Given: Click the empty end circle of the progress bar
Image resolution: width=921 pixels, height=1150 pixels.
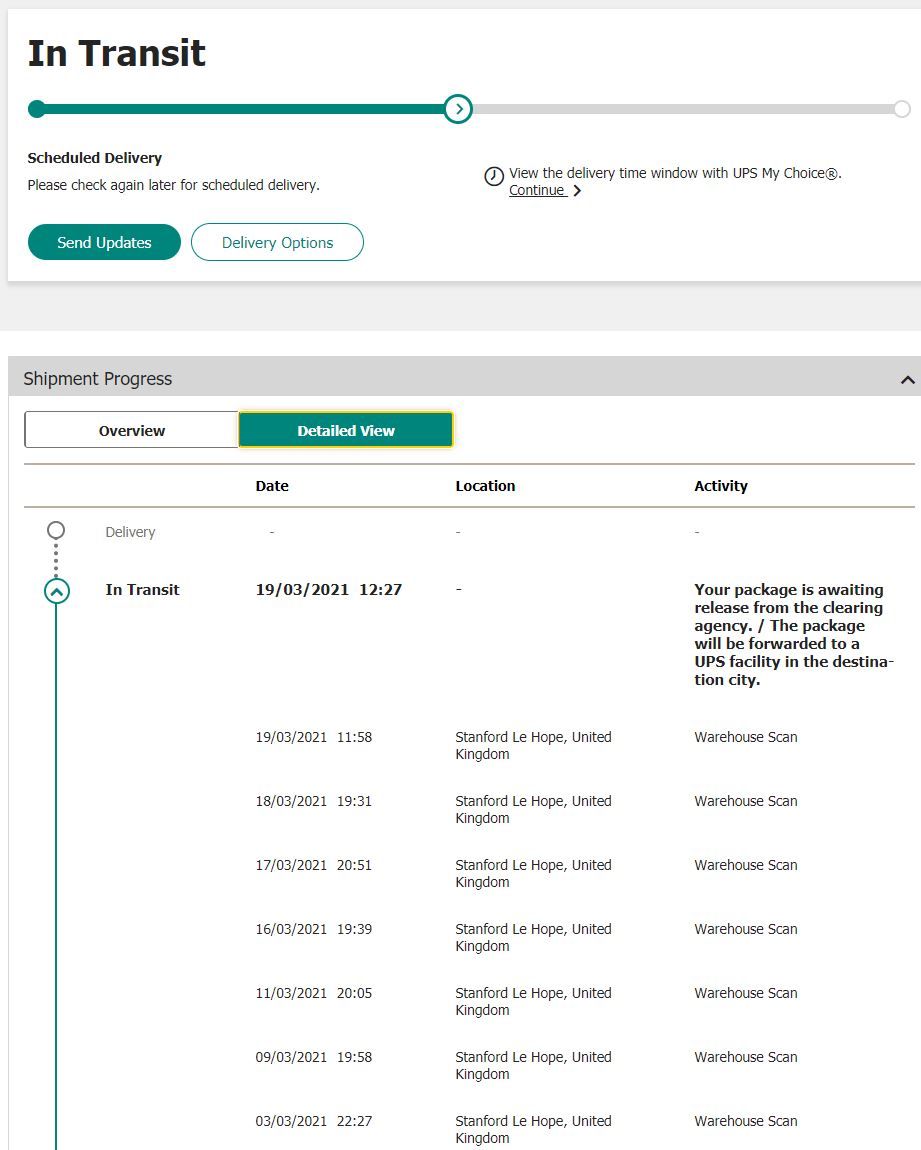Looking at the screenshot, I should (x=901, y=109).
